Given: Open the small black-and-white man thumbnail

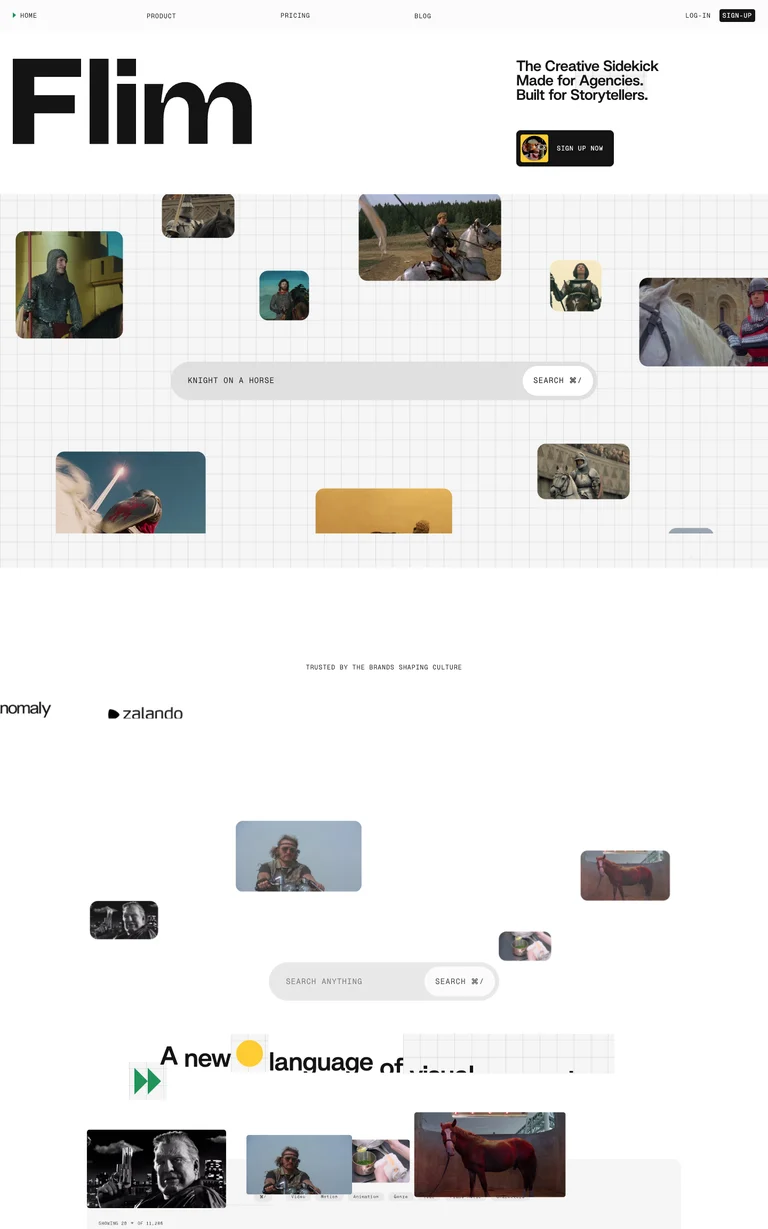Looking at the screenshot, I should (124, 920).
